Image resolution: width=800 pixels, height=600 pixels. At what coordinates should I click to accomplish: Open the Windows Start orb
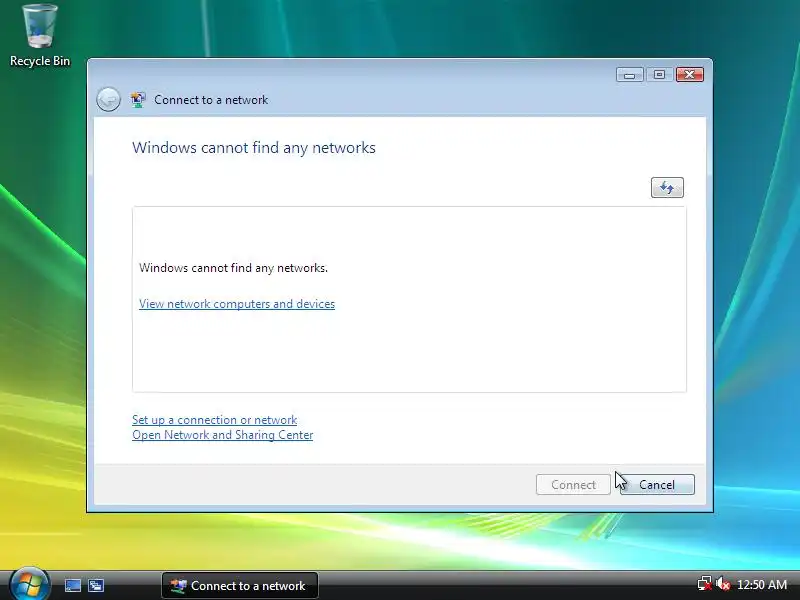tap(29, 584)
